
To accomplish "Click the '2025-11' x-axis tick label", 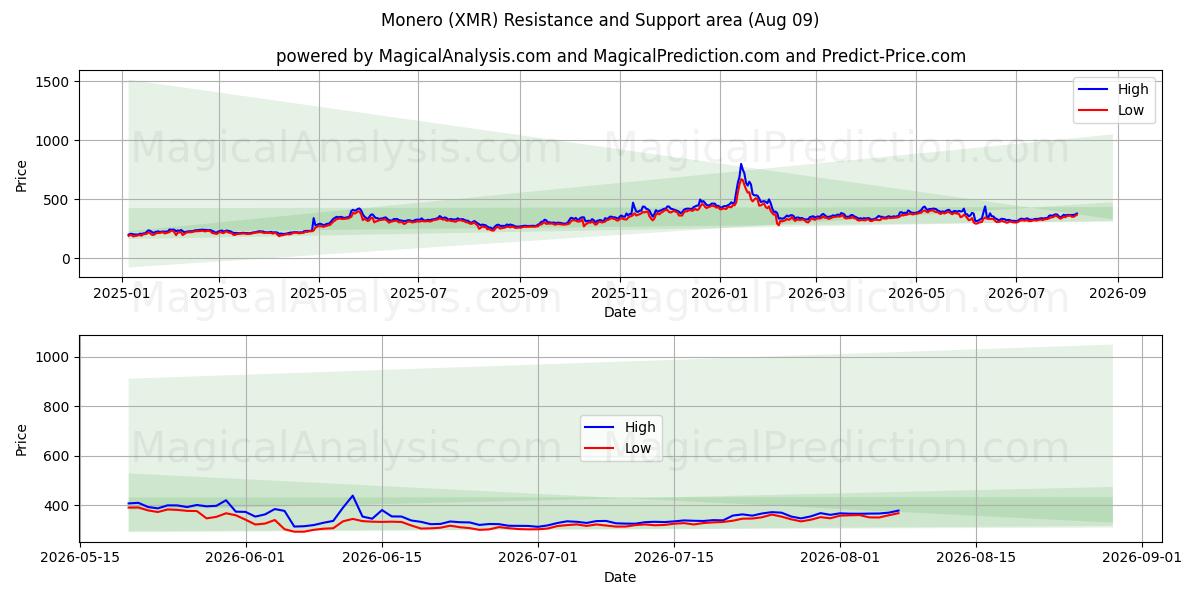I will [x=619, y=294].
